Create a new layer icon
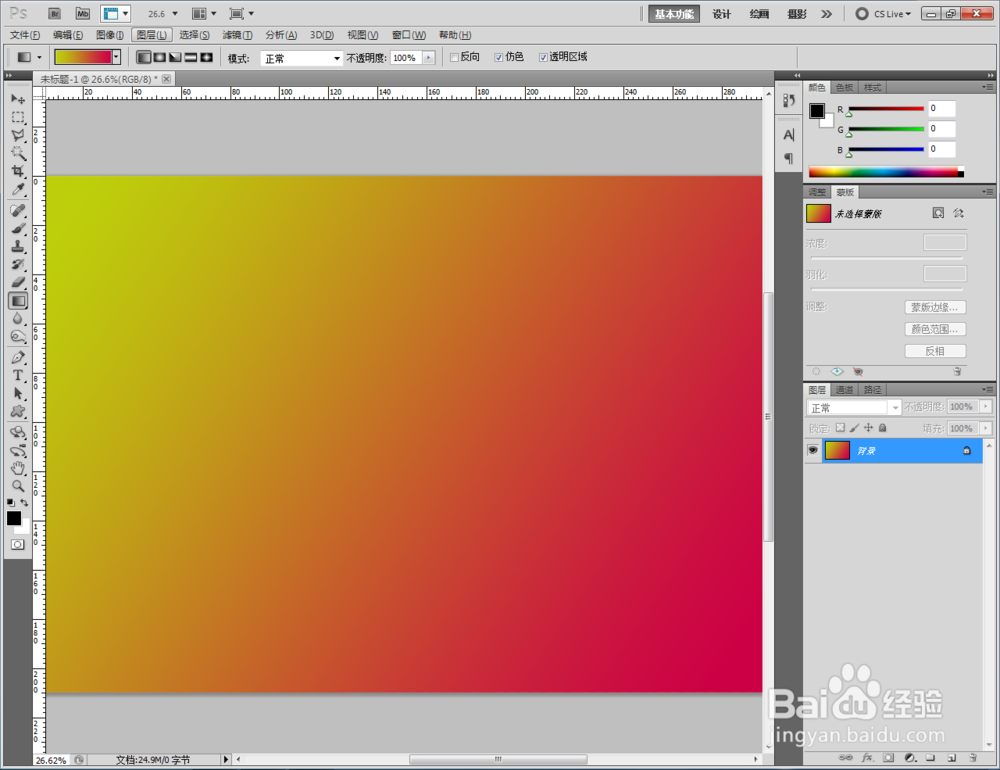Screen dimensions: 1000x770 [x=952, y=758]
